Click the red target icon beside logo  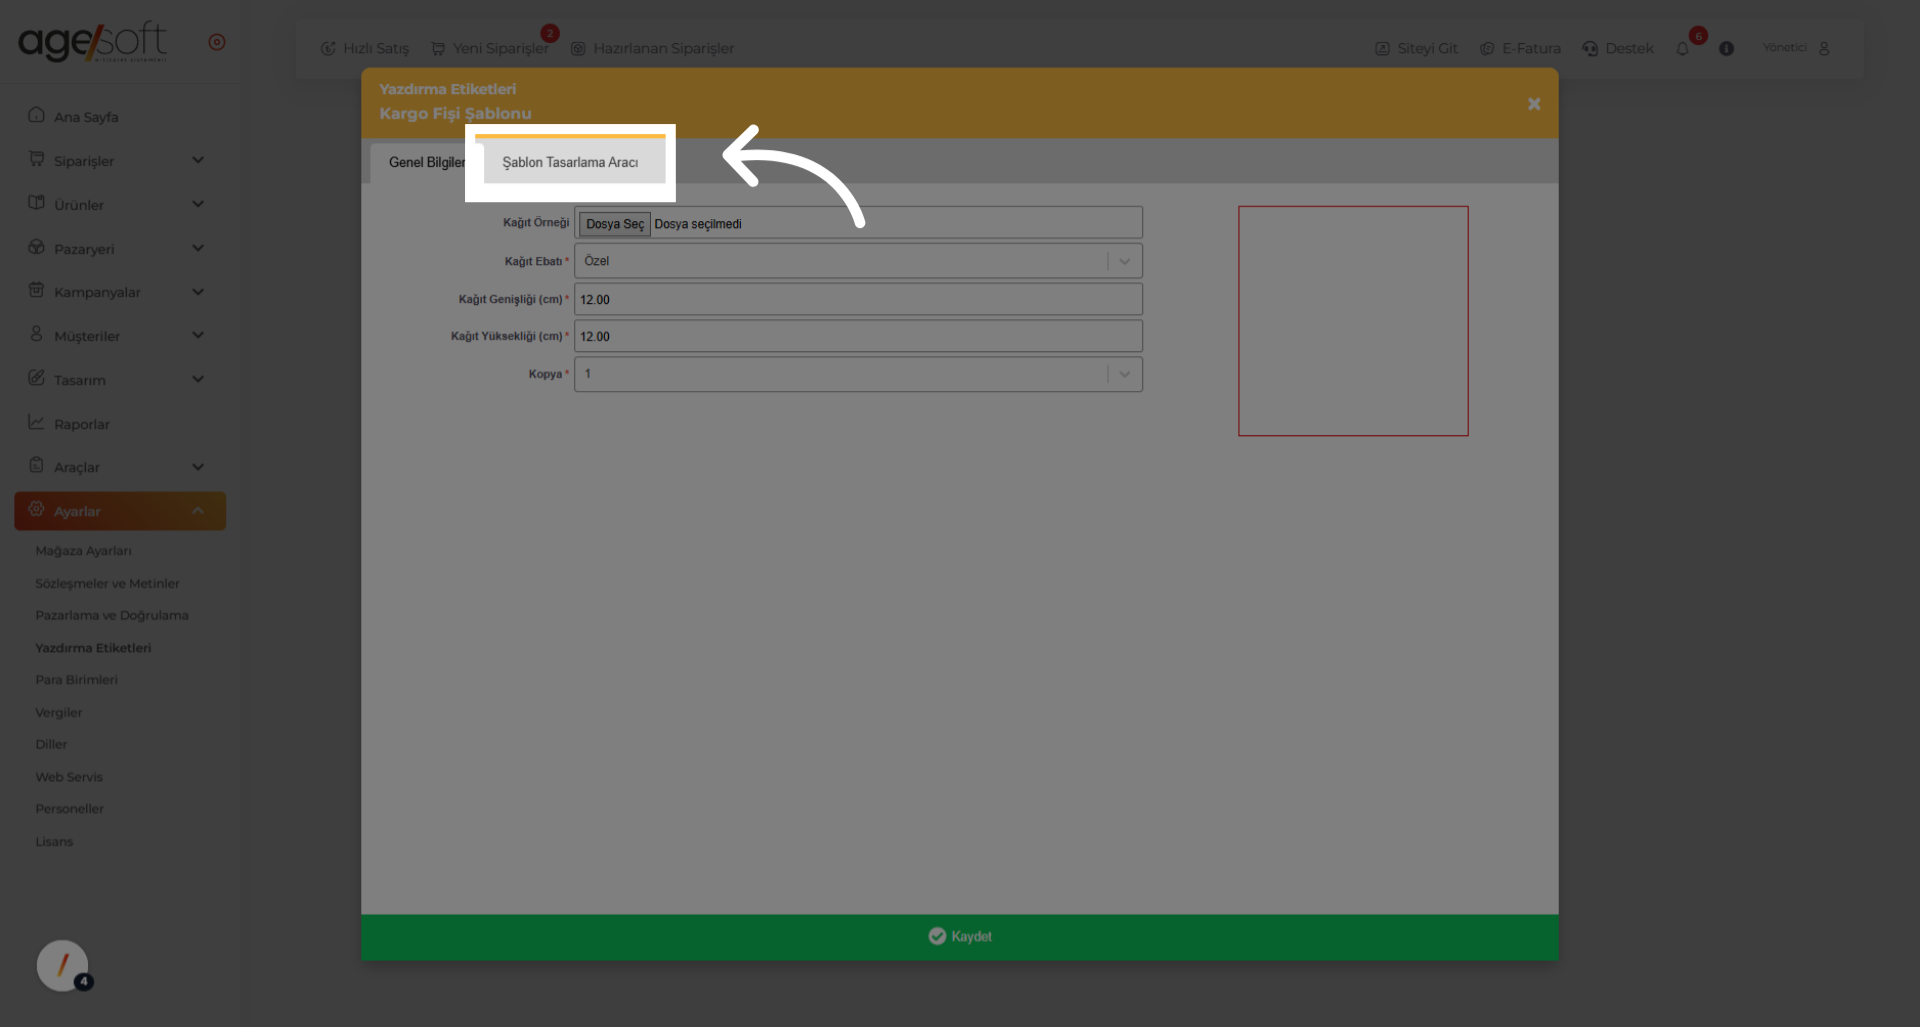point(217,42)
